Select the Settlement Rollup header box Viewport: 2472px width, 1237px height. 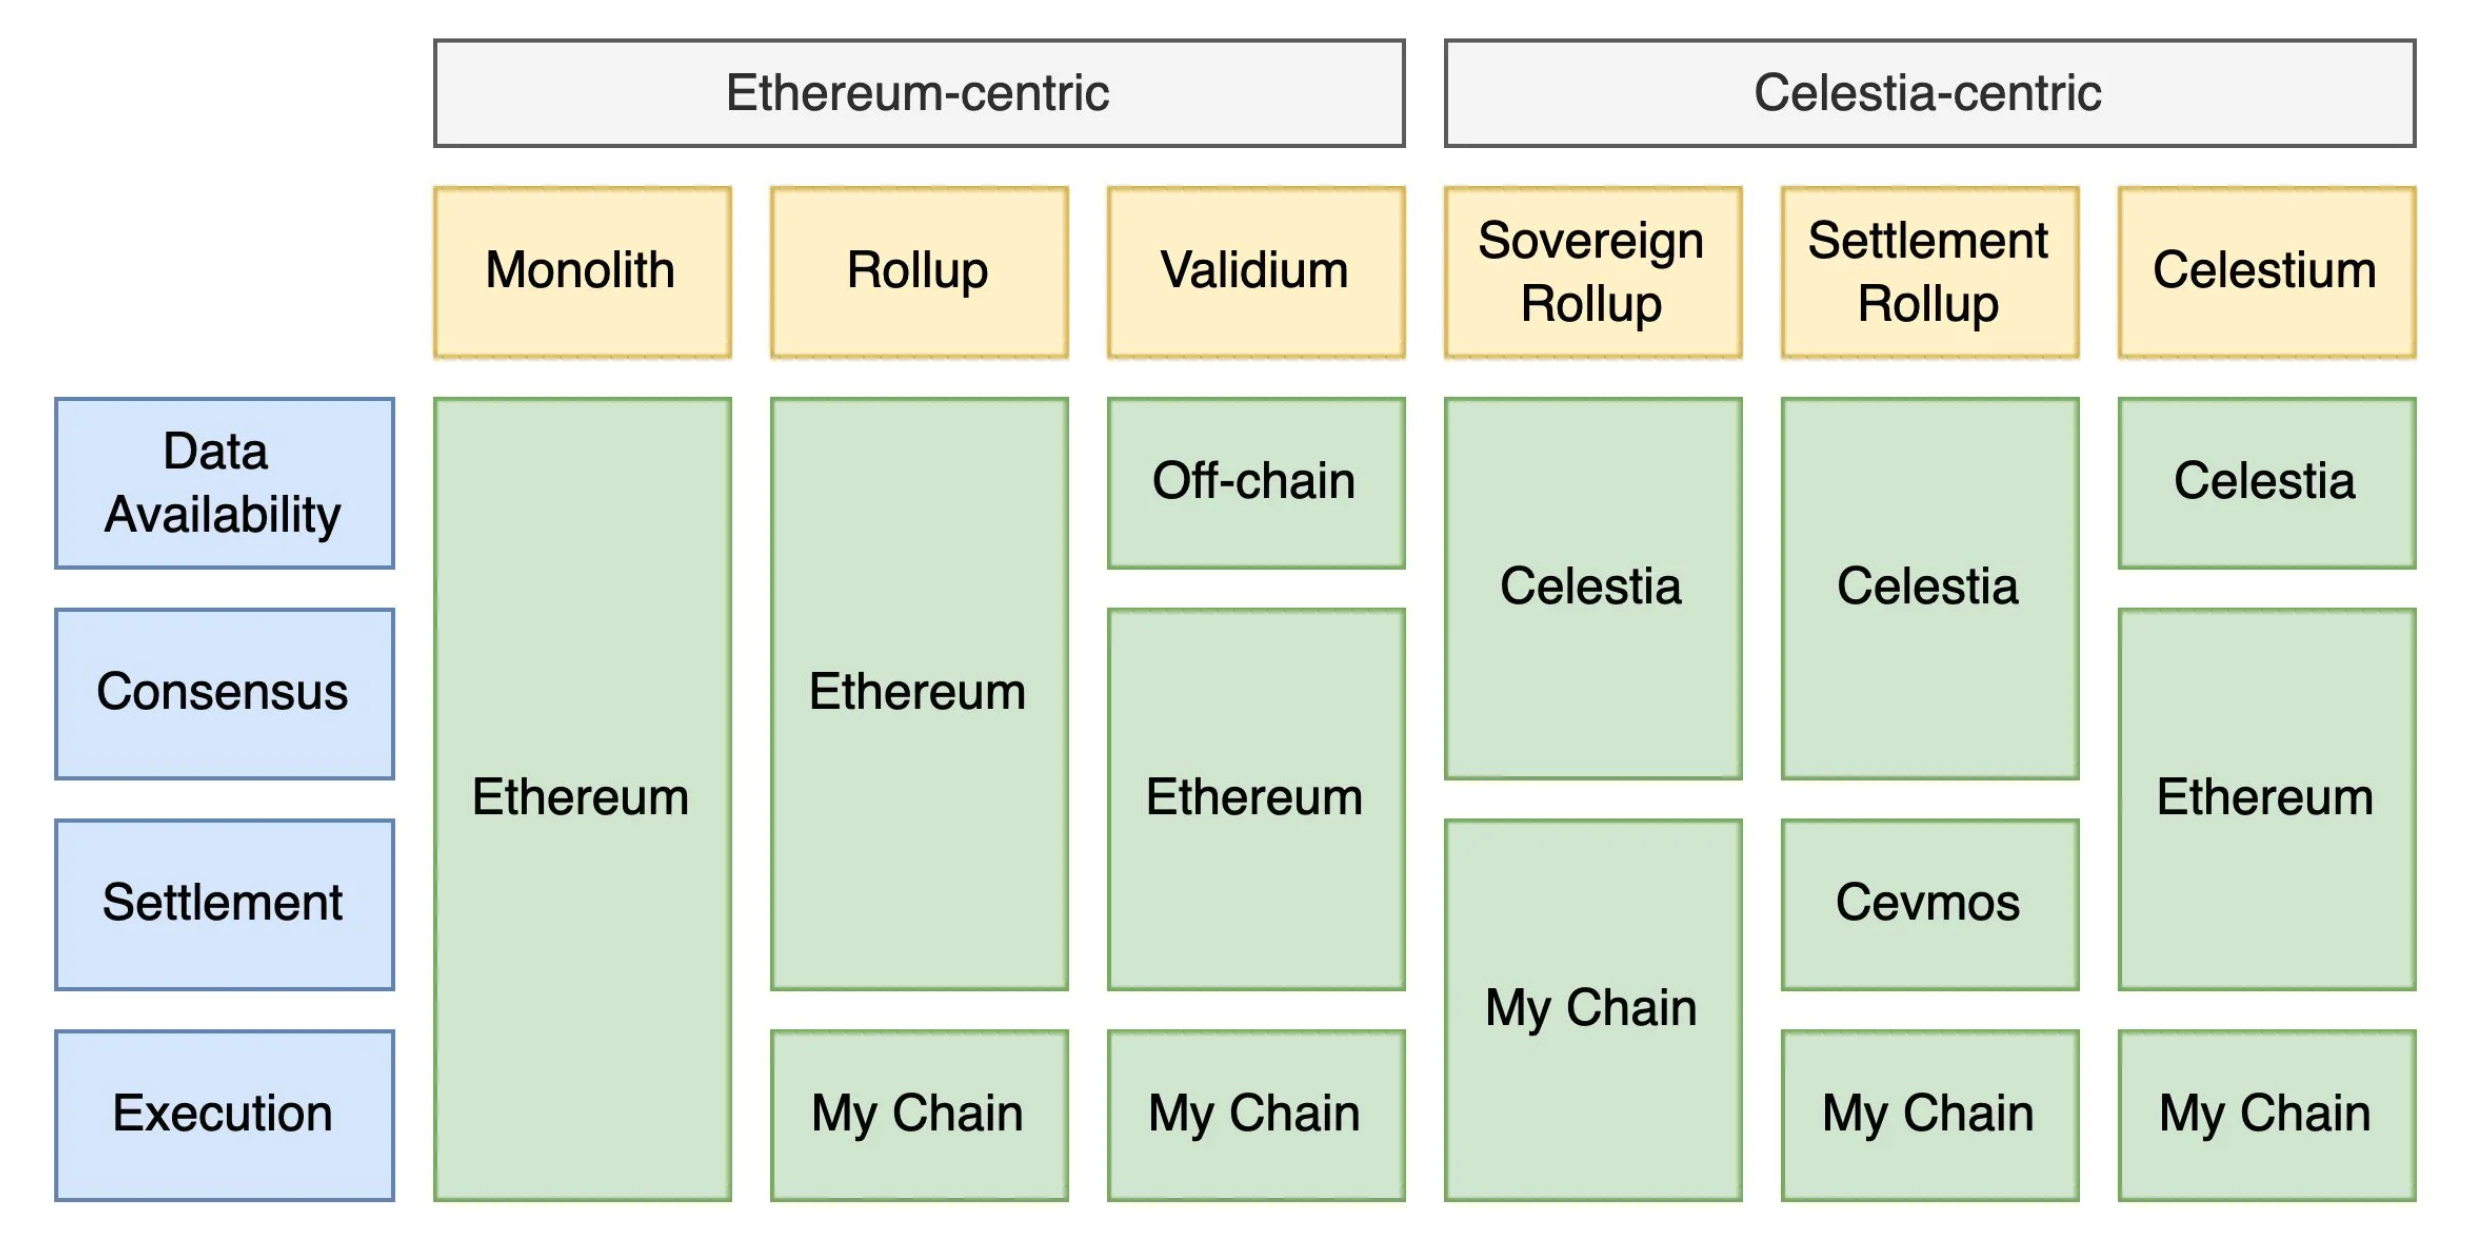pyautogui.click(x=1930, y=272)
